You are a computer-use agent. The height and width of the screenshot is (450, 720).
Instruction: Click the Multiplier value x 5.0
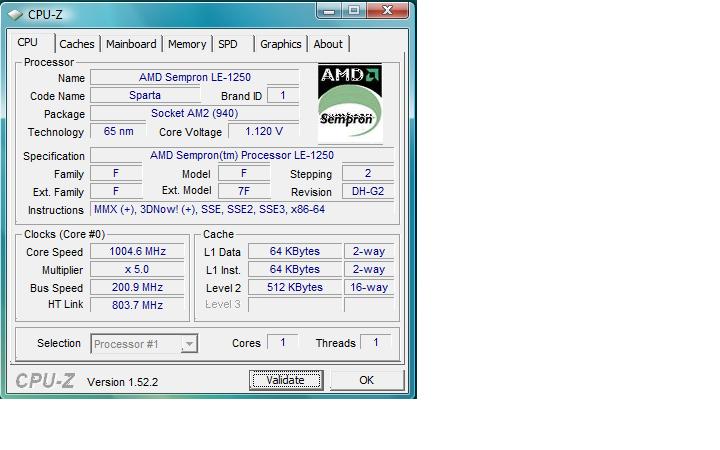click(x=137, y=269)
